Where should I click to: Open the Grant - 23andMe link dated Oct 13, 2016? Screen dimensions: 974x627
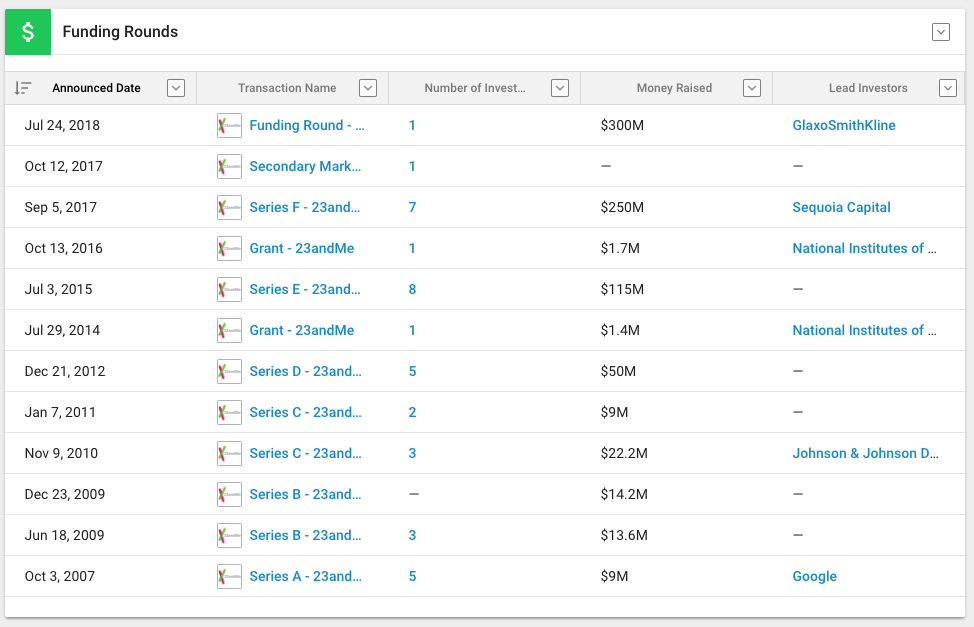coord(302,249)
